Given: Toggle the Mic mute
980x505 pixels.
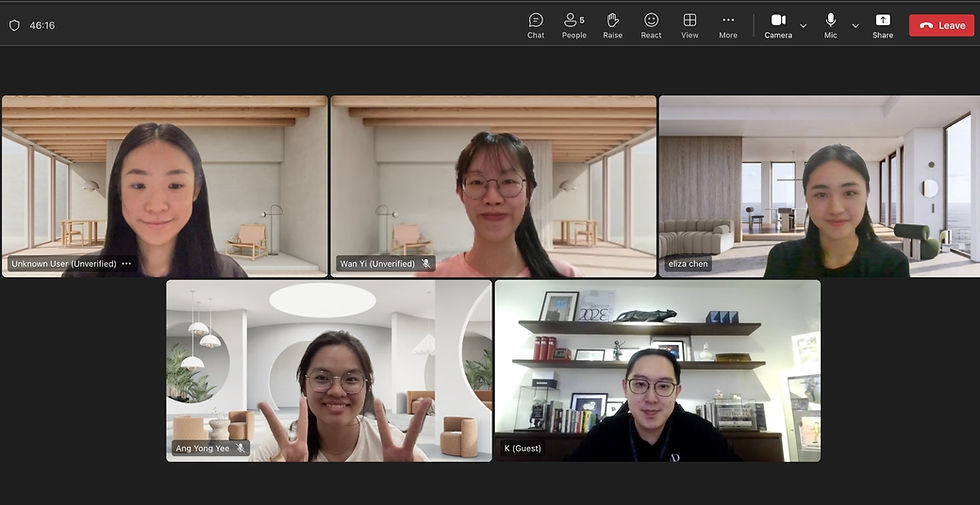Looking at the screenshot, I should pyautogui.click(x=831, y=26).
